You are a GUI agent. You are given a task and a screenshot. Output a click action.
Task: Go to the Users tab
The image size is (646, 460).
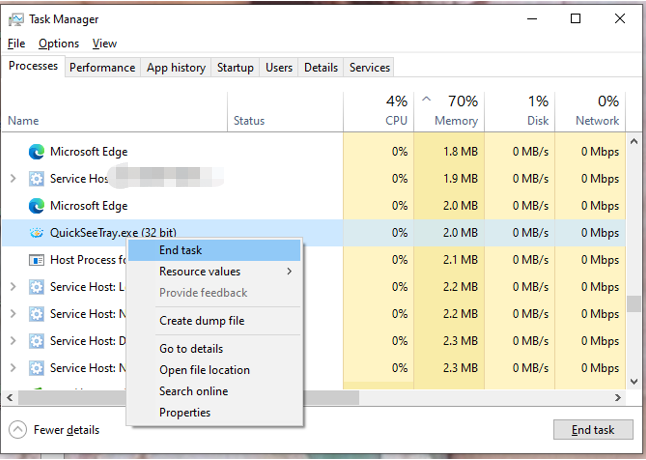point(279,68)
